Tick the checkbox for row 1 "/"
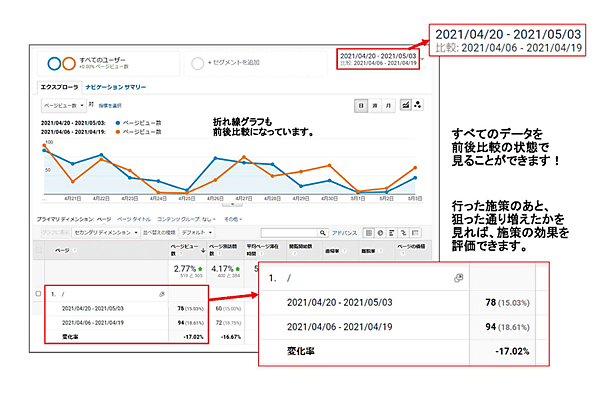 pos(39,294)
